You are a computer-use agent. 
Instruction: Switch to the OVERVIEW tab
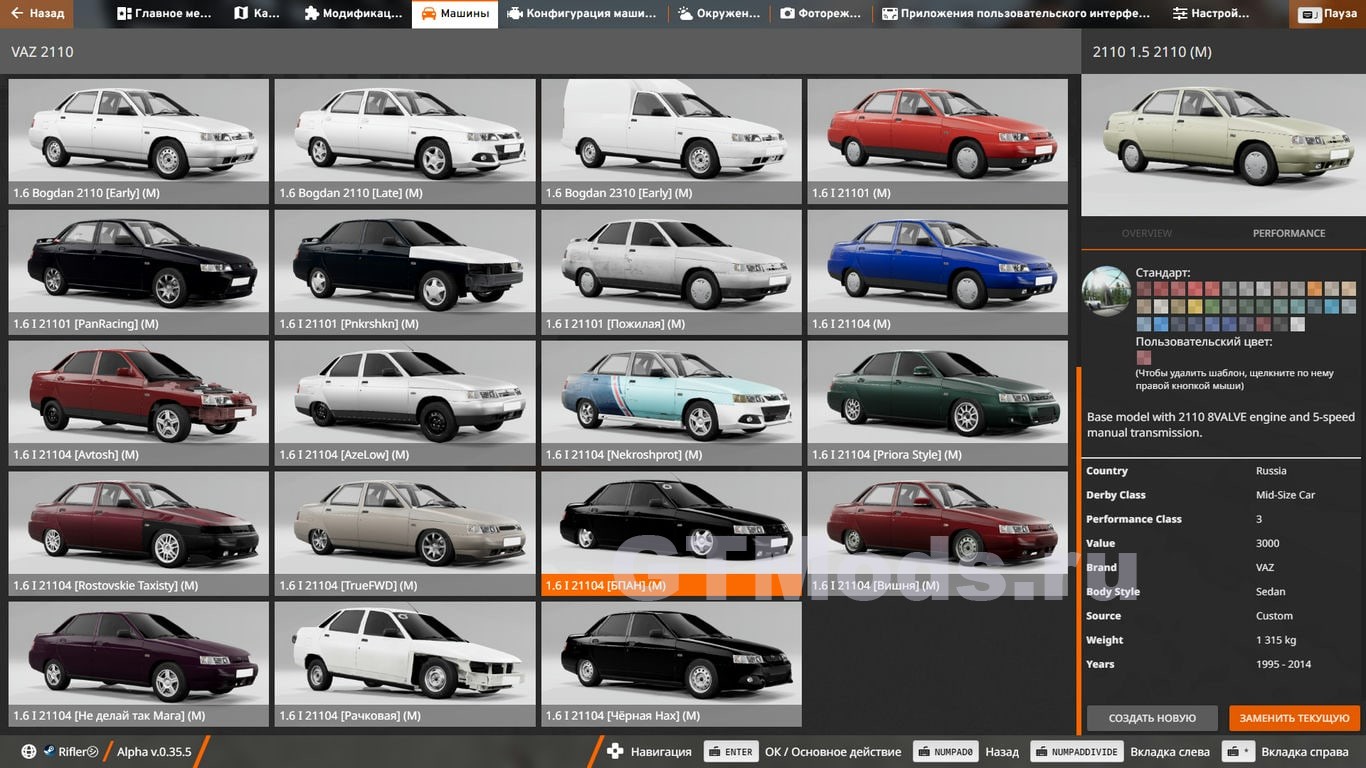(x=1147, y=233)
